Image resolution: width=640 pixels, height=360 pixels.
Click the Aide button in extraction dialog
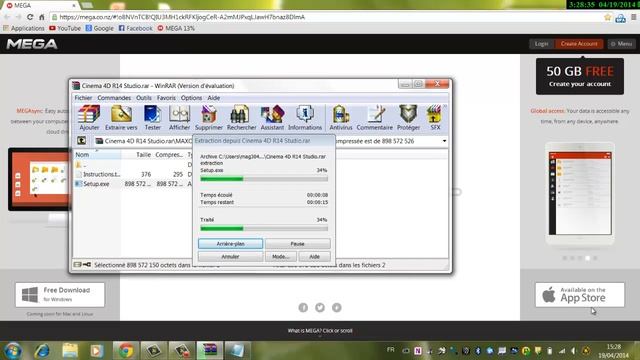pyautogui.click(x=314, y=256)
